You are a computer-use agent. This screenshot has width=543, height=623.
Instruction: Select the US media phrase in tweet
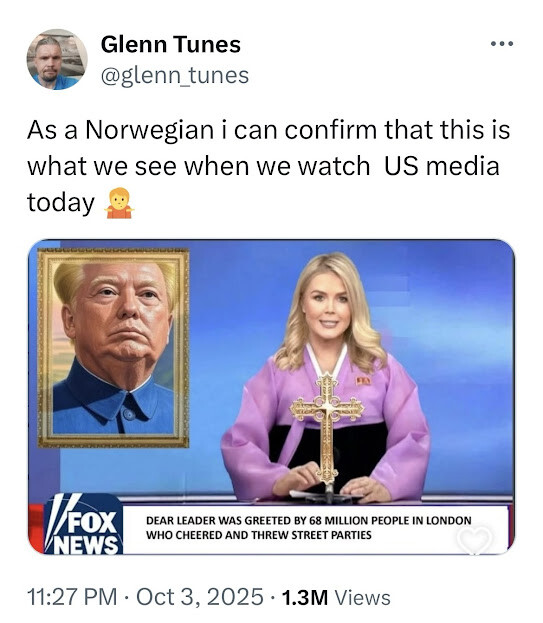point(442,166)
